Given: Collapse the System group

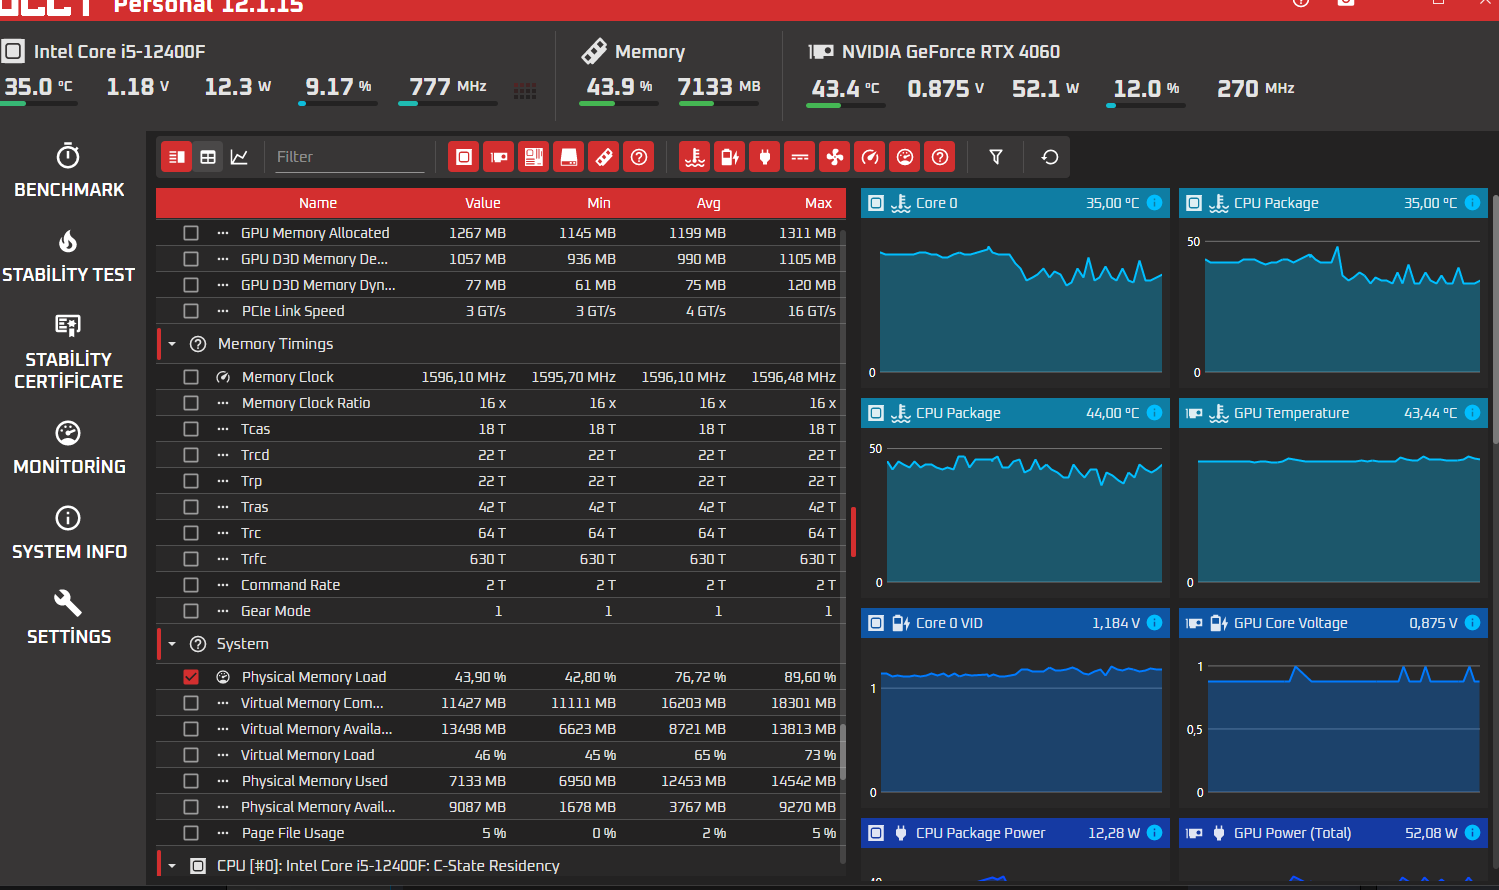Looking at the screenshot, I should coord(172,644).
